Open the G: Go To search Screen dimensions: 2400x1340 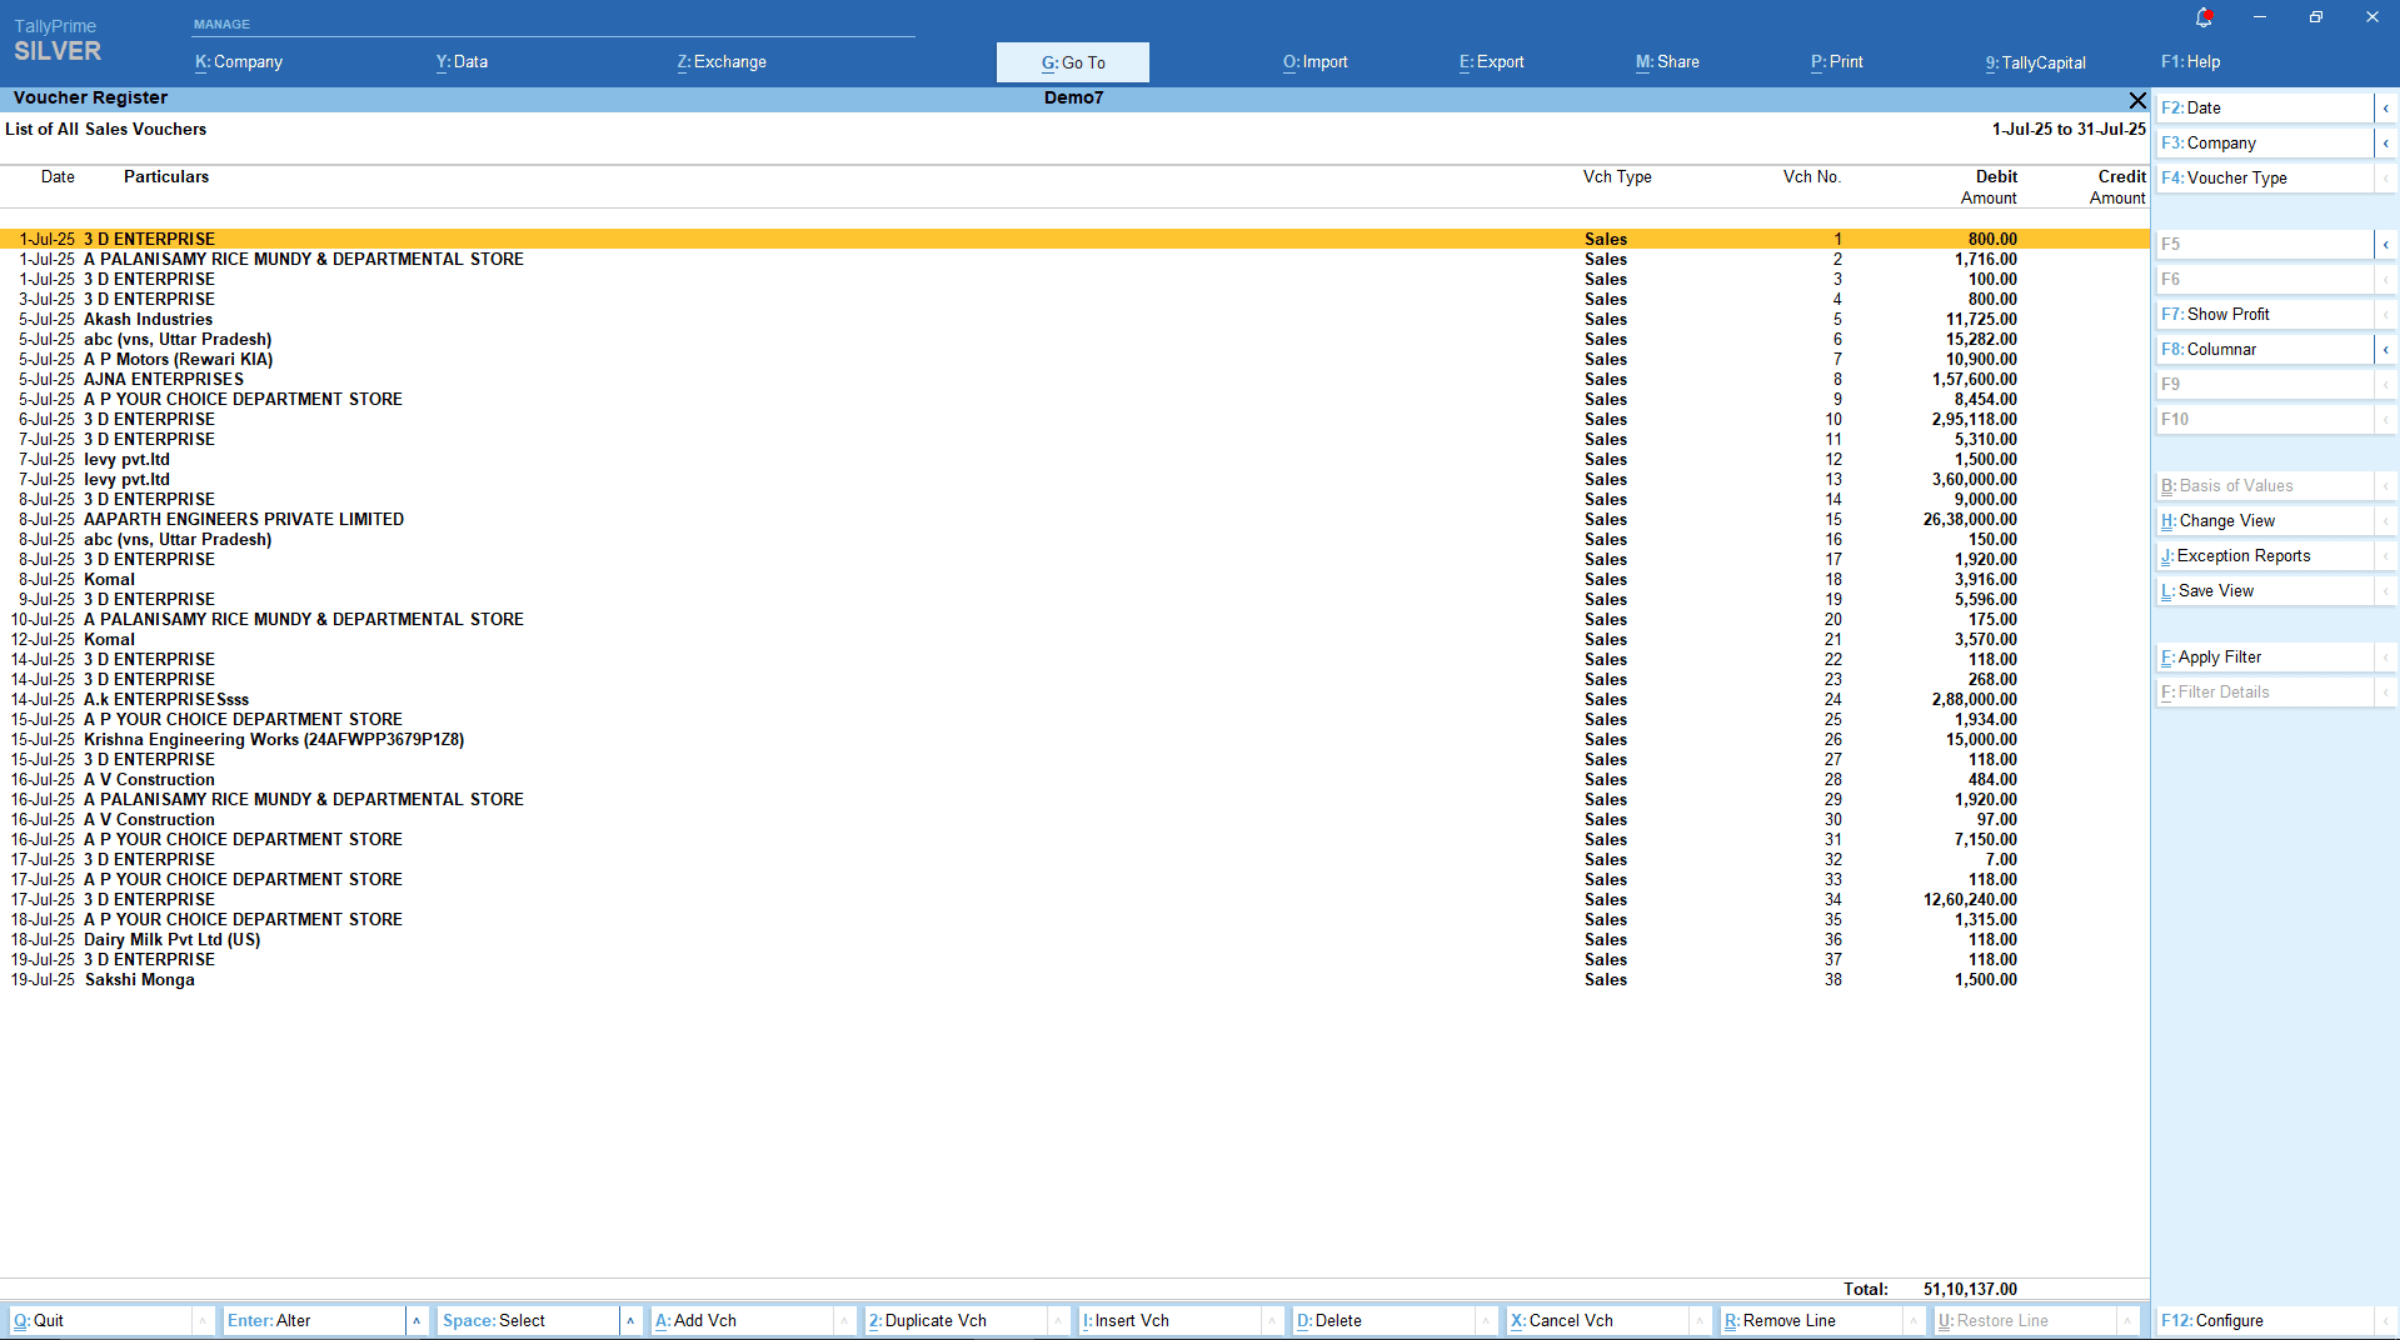pos(1073,62)
